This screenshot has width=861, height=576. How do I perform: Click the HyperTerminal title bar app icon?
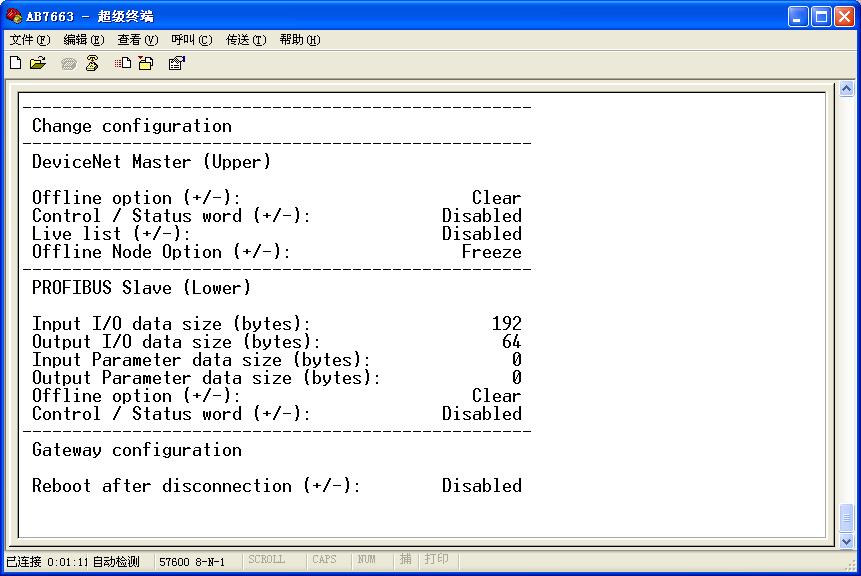pos(14,16)
